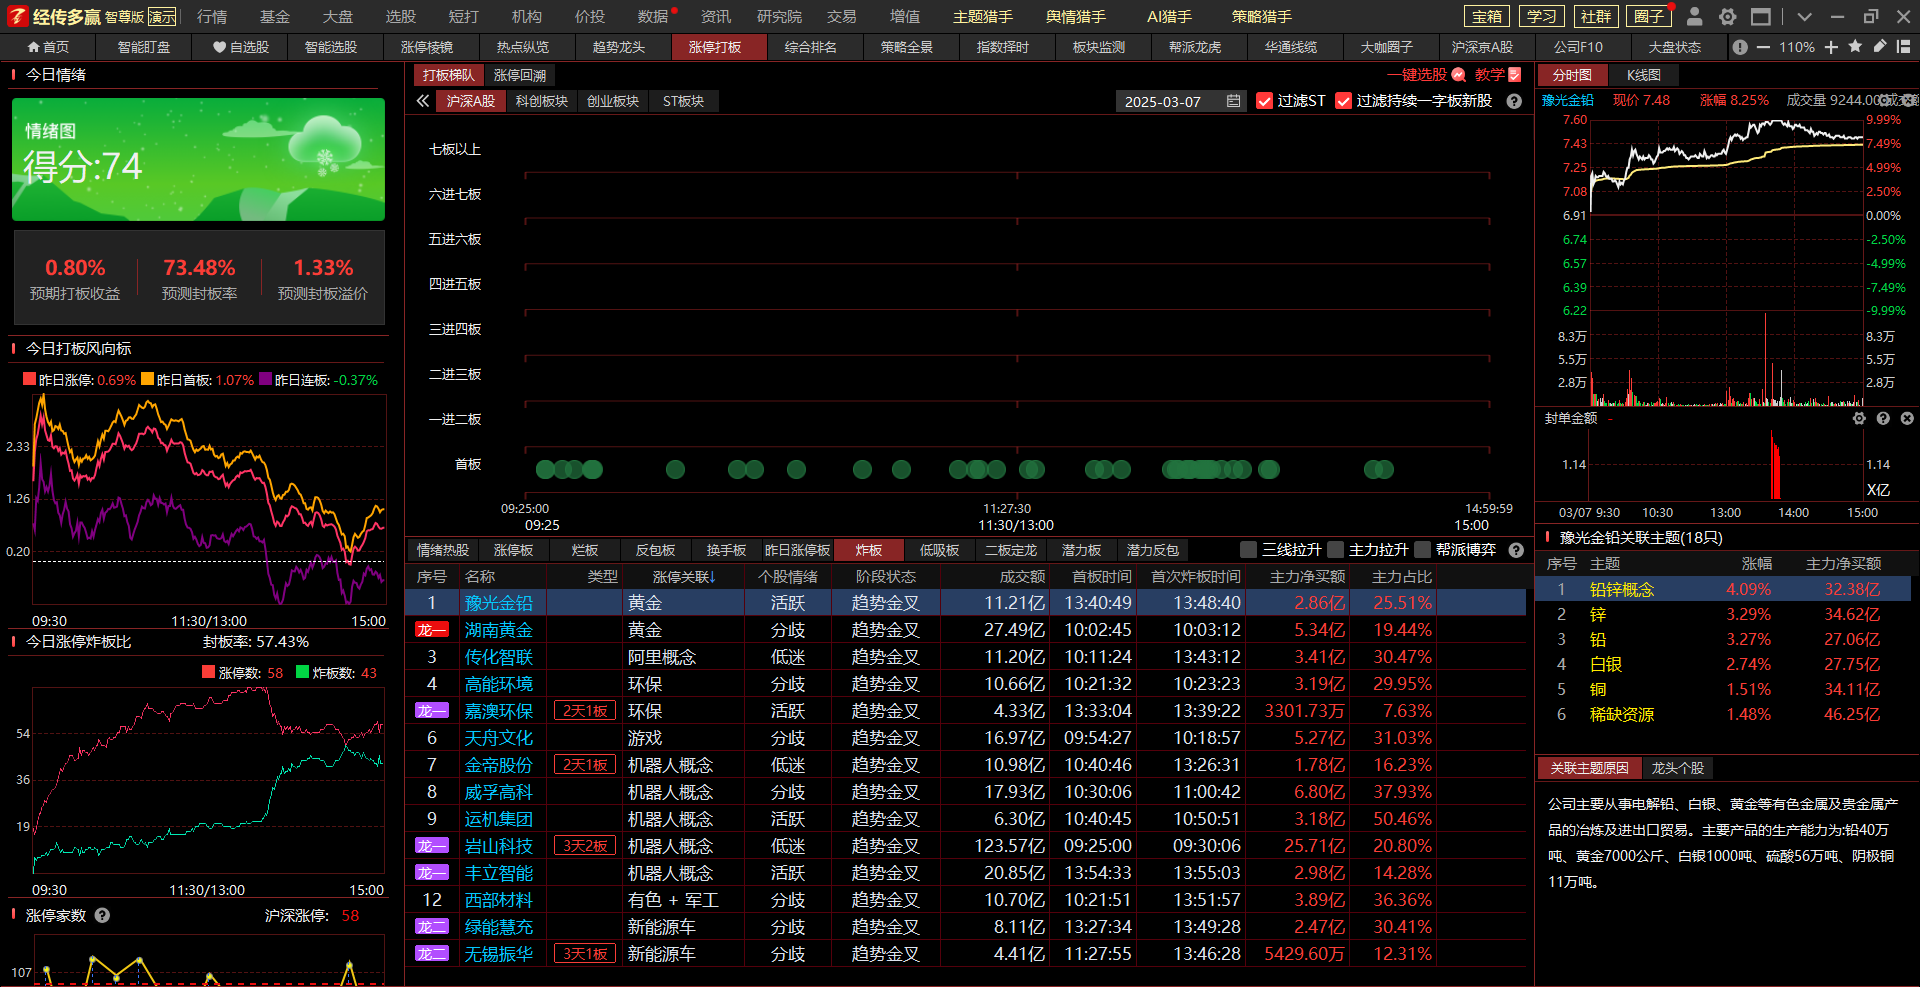Sort by the 成交额 column header
This screenshot has height=987, width=1920.
coord(1022,577)
